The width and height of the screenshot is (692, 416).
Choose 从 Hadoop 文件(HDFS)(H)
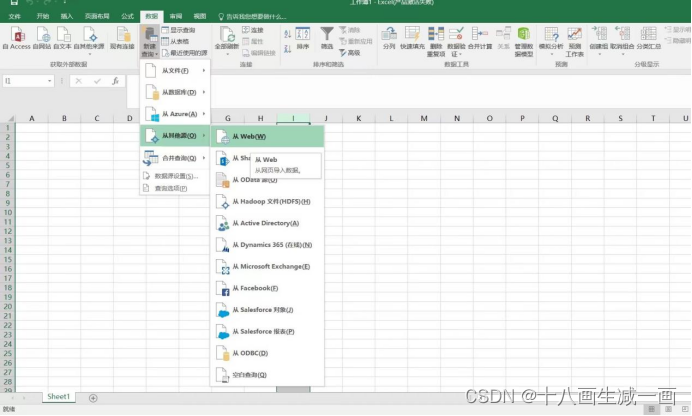pyautogui.click(x=267, y=202)
